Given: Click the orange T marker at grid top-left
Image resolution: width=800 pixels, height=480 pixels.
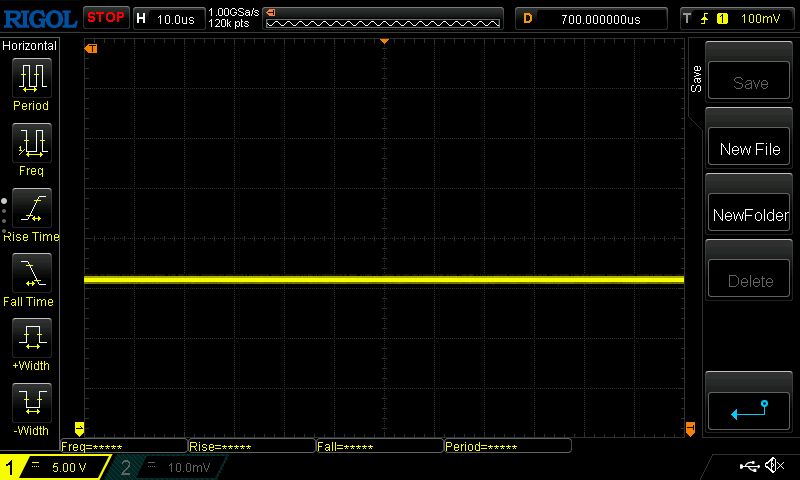Looking at the screenshot, I should coord(91,48).
